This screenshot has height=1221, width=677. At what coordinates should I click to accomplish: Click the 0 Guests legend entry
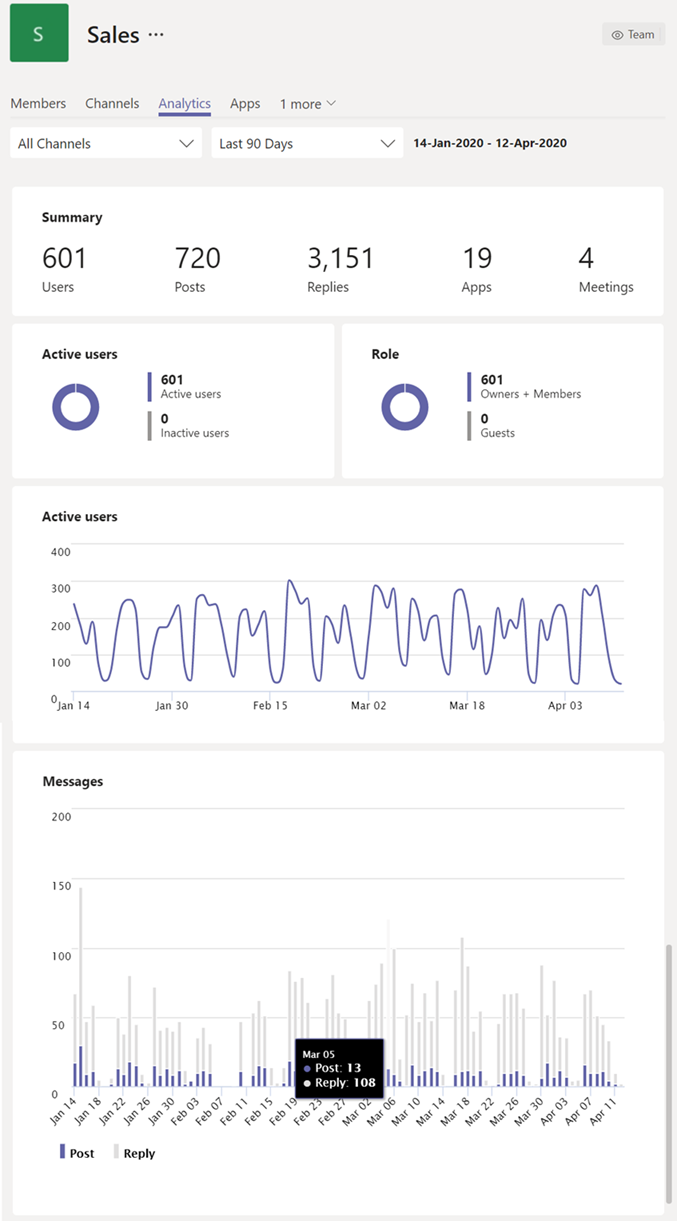click(x=491, y=425)
